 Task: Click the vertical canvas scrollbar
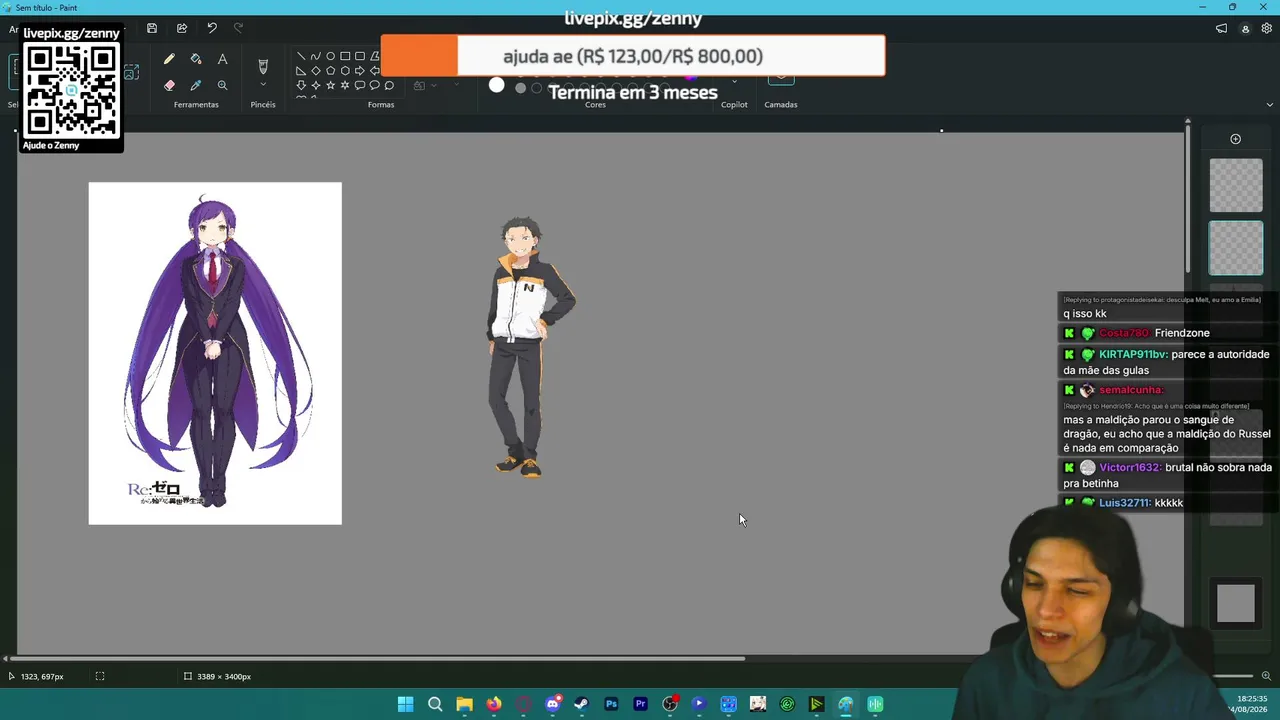1187,197
